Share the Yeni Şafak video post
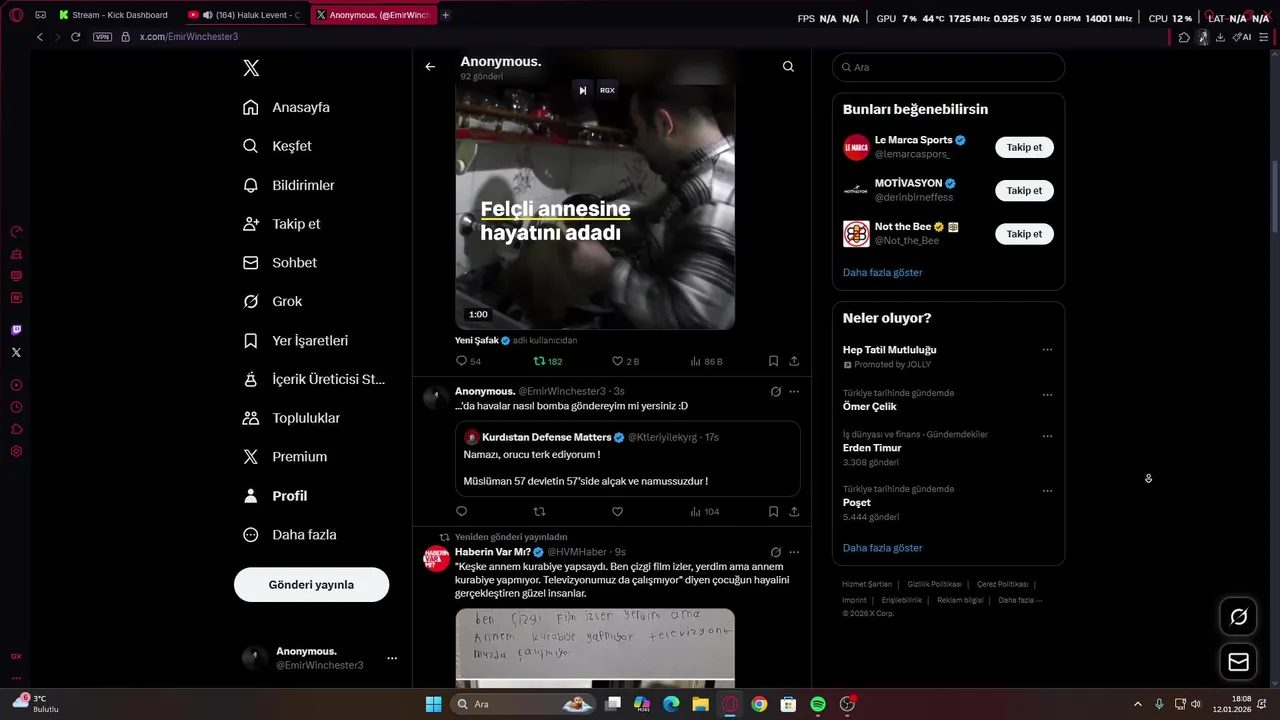 click(794, 361)
